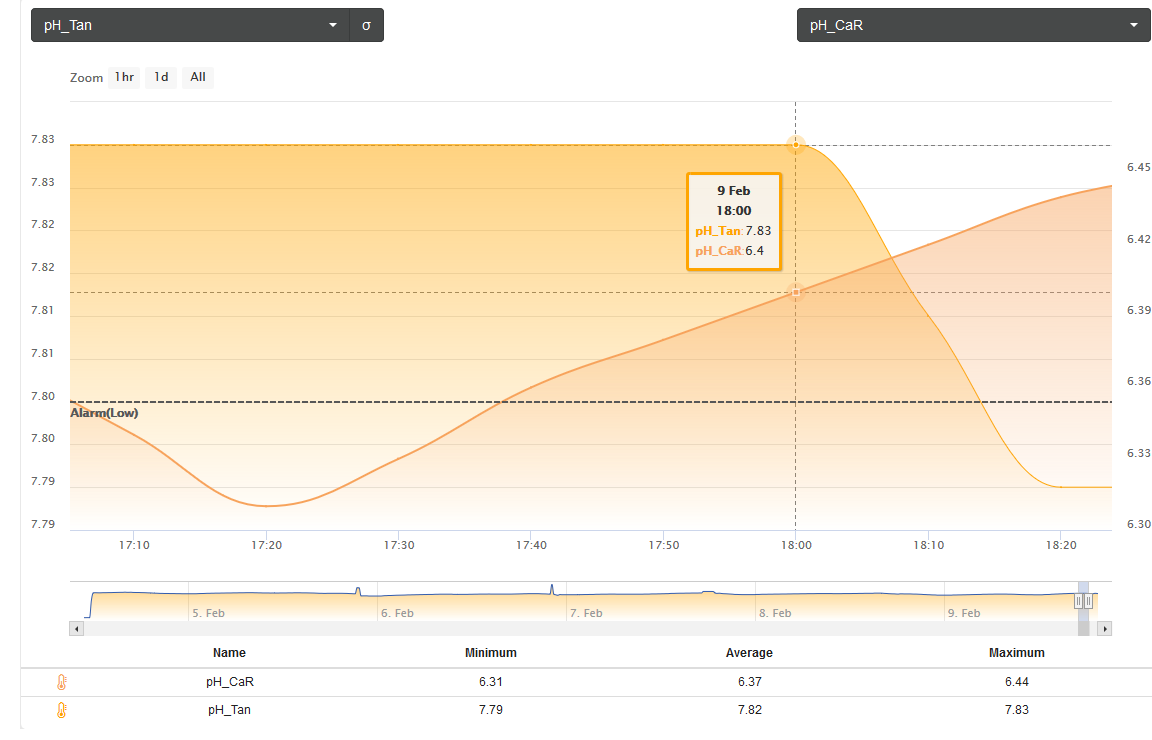This screenshot has height=740, width=1152.
Task: Click pH_CaR average value 6.37
Action: pyautogui.click(x=749, y=682)
